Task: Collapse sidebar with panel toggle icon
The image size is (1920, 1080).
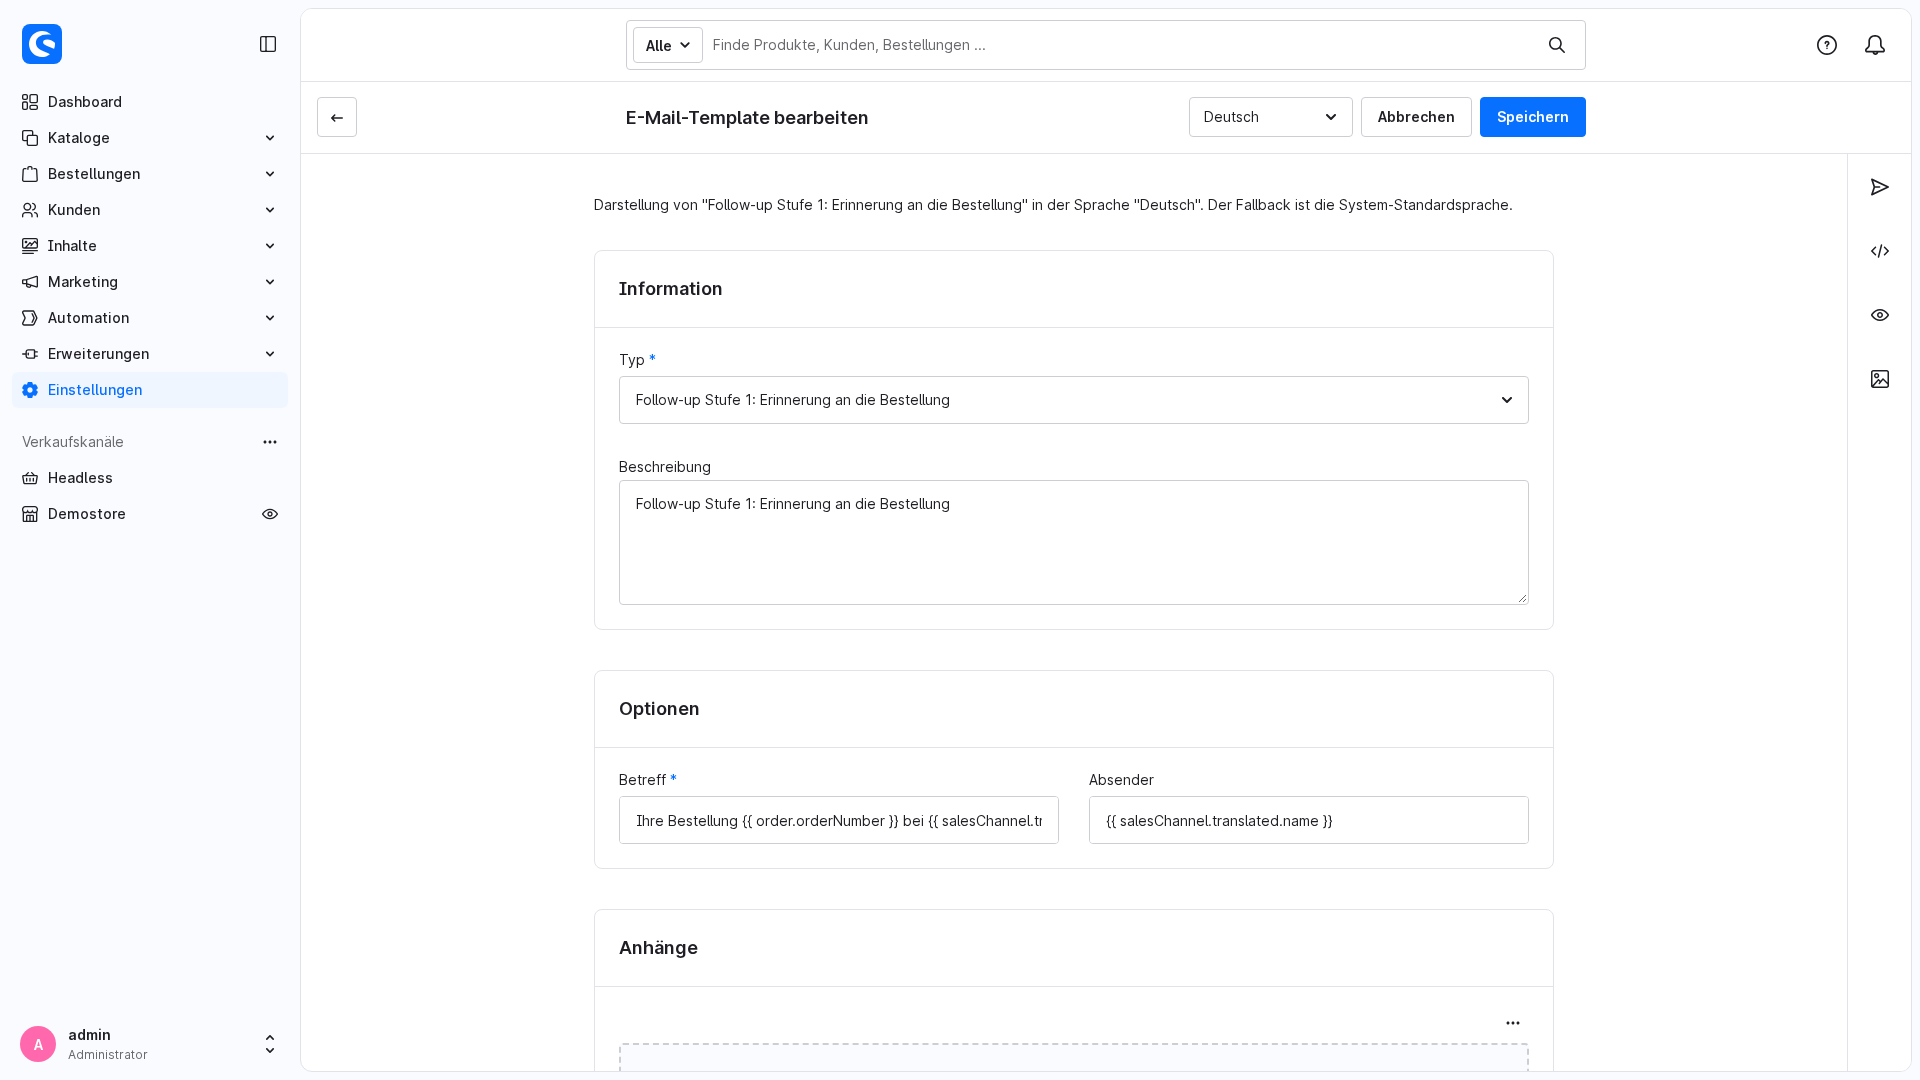Action: (x=268, y=44)
